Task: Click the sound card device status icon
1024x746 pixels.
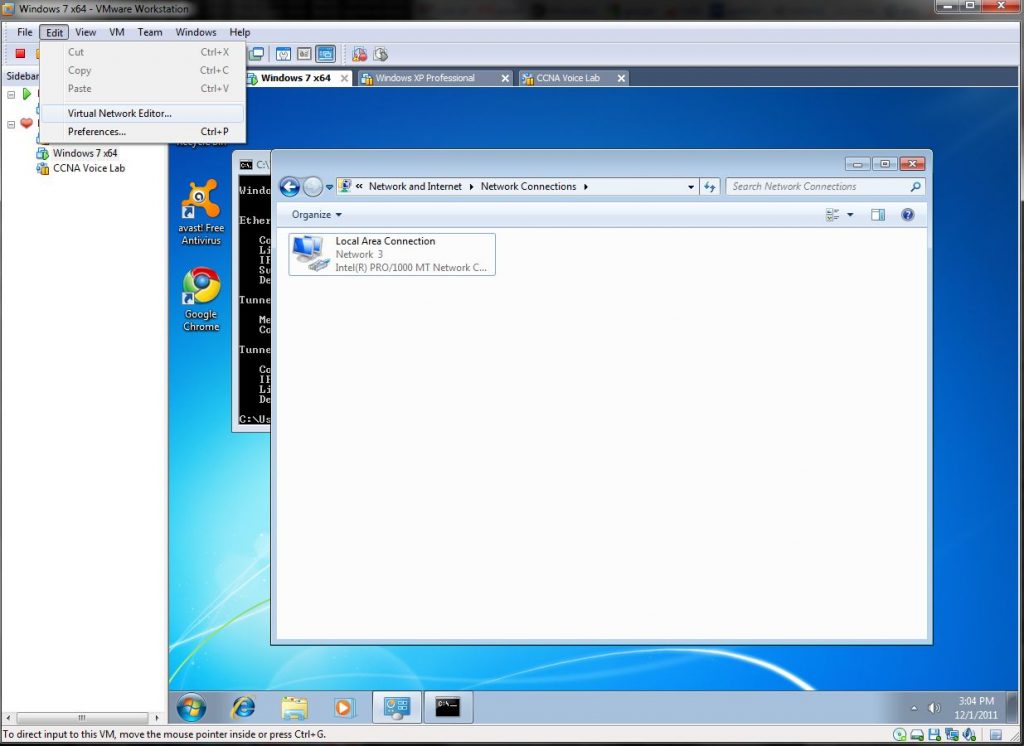Action: coord(969,735)
